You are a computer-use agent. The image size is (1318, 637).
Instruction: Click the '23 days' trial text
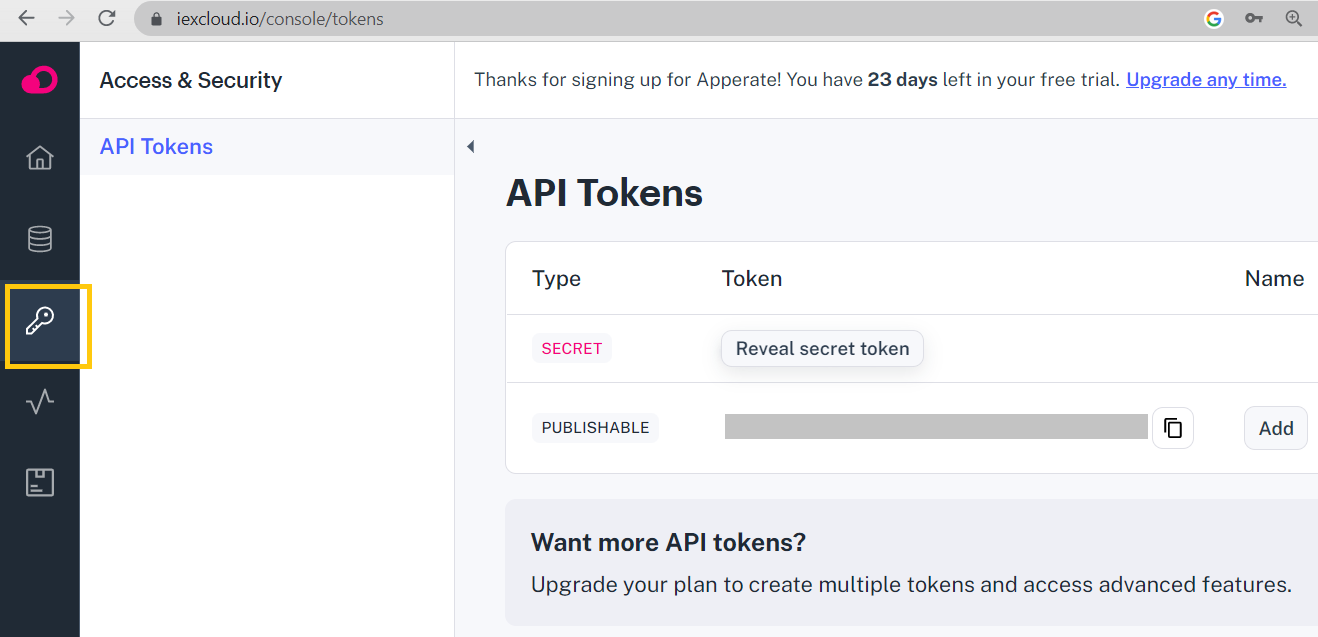[903, 80]
